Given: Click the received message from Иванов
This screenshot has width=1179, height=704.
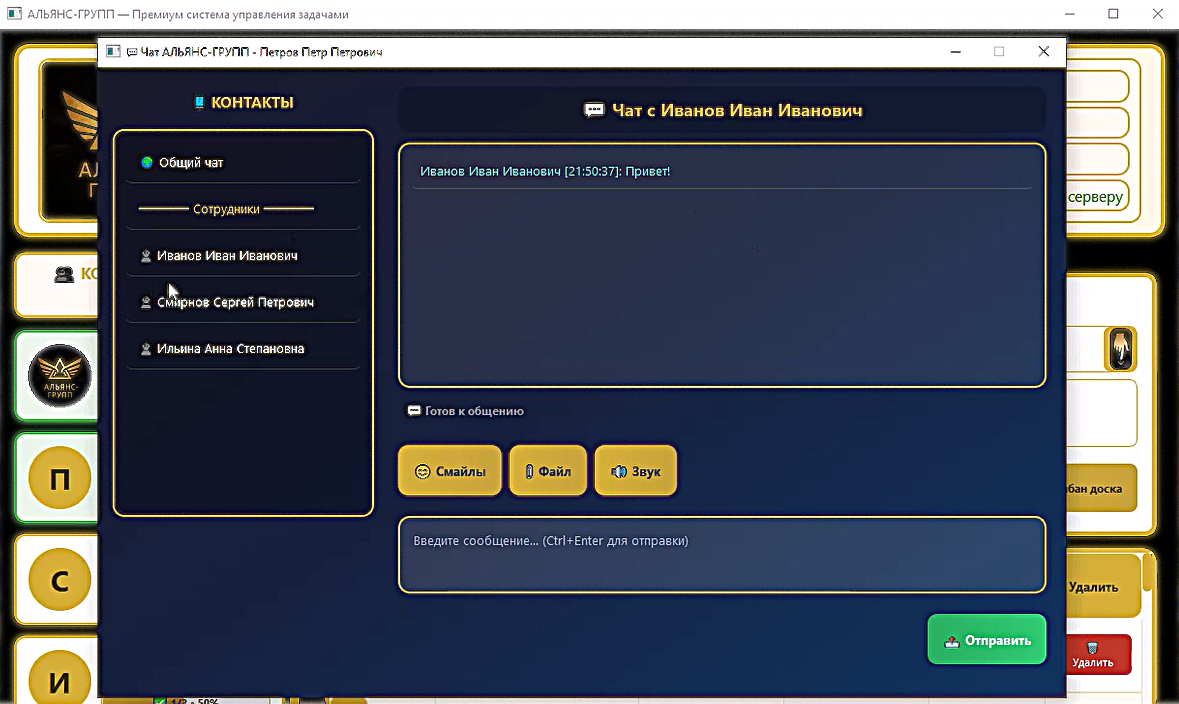Looking at the screenshot, I should point(545,171).
